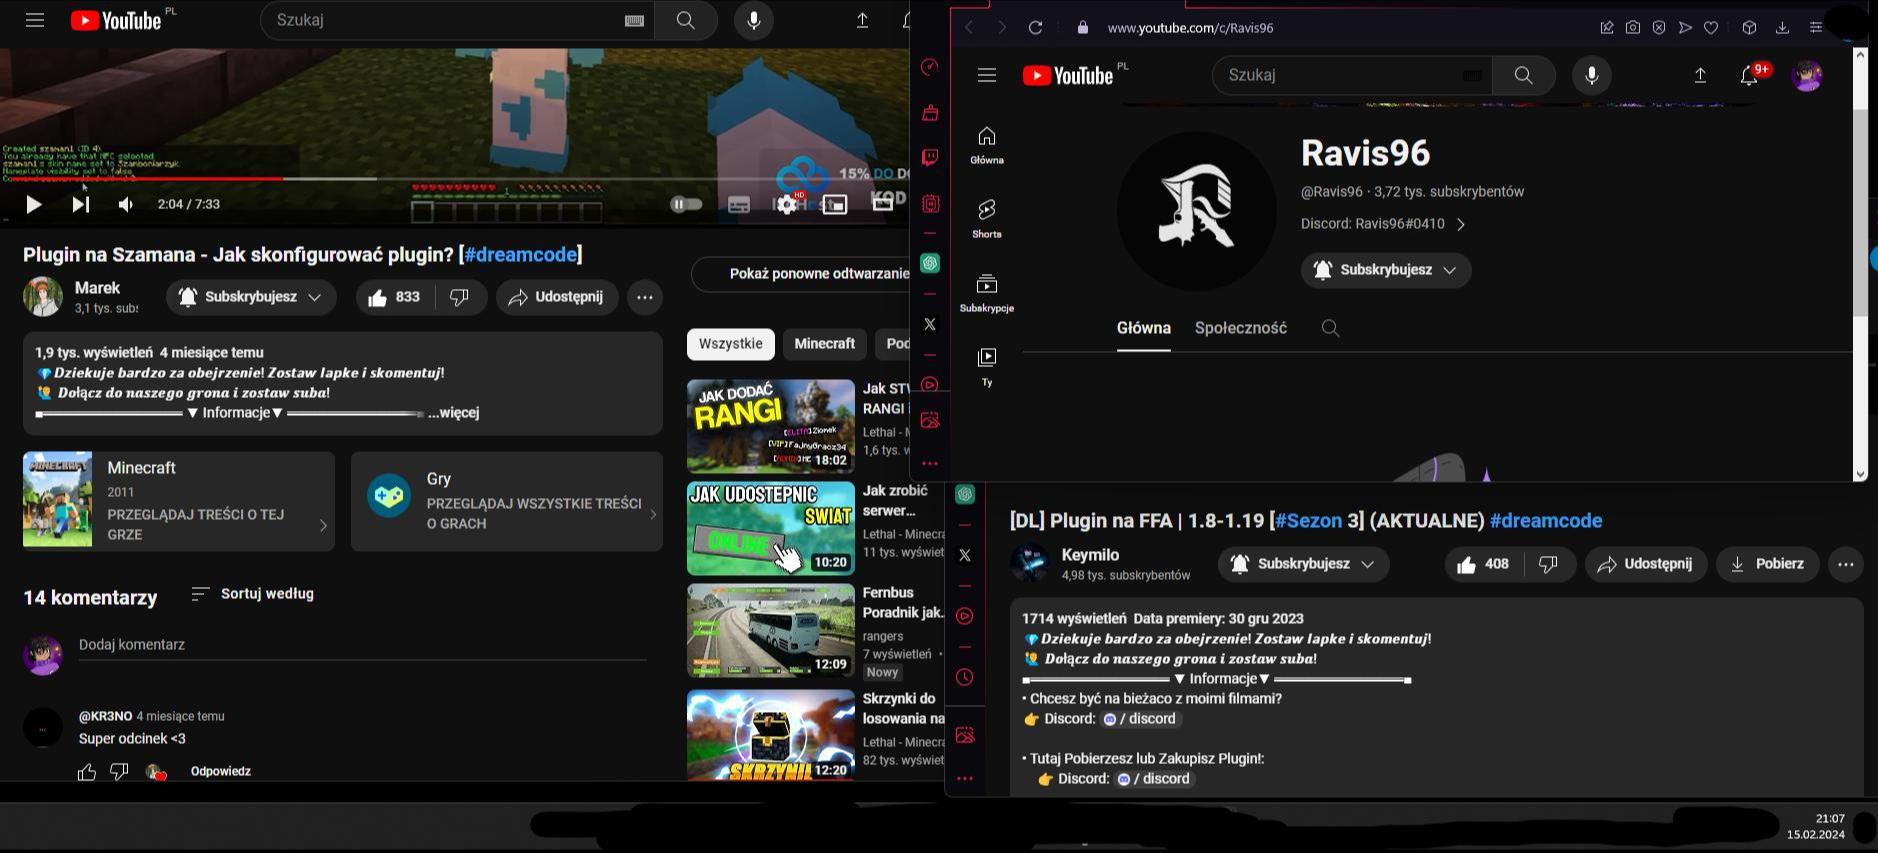1878x853 pixels.
Task: Open GX Control speedometer icon in Opera sidebar
Action: coord(930,67)
